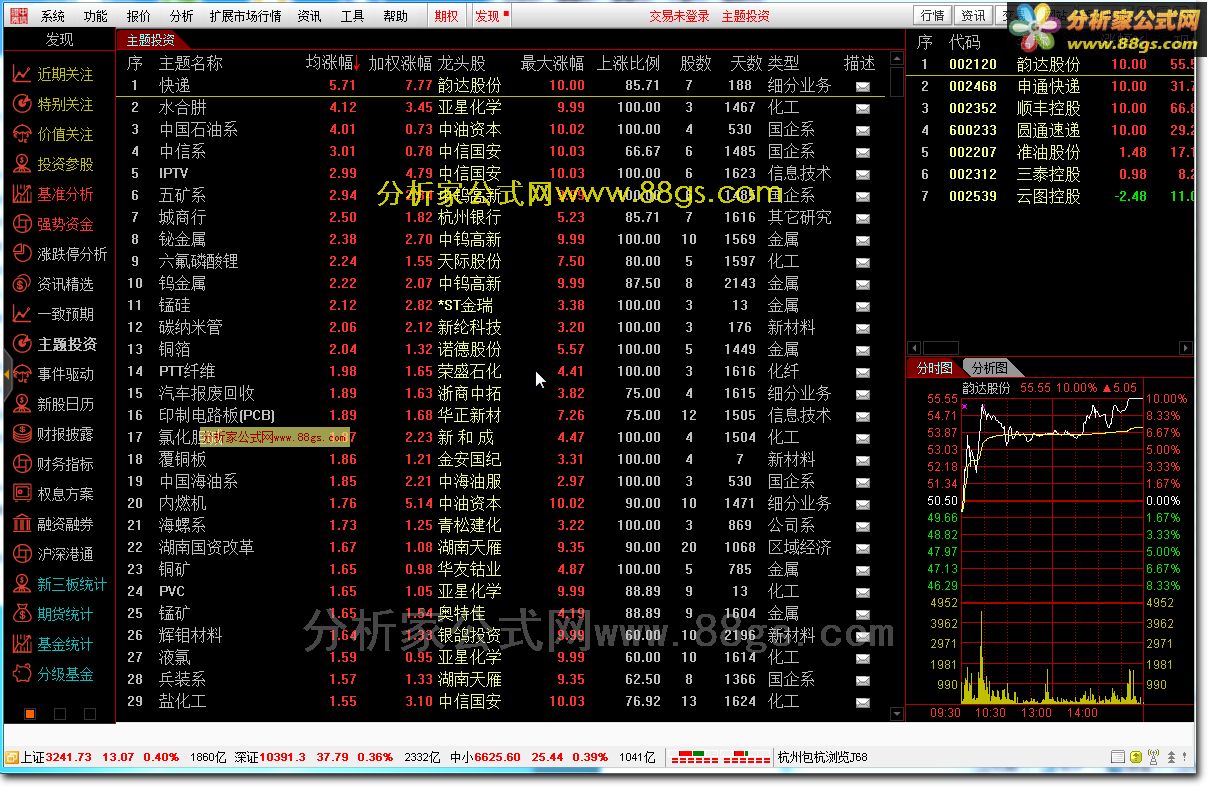Open the 报价 menu
Screen dimensions: 1209x787
click(x=139, y=16)
